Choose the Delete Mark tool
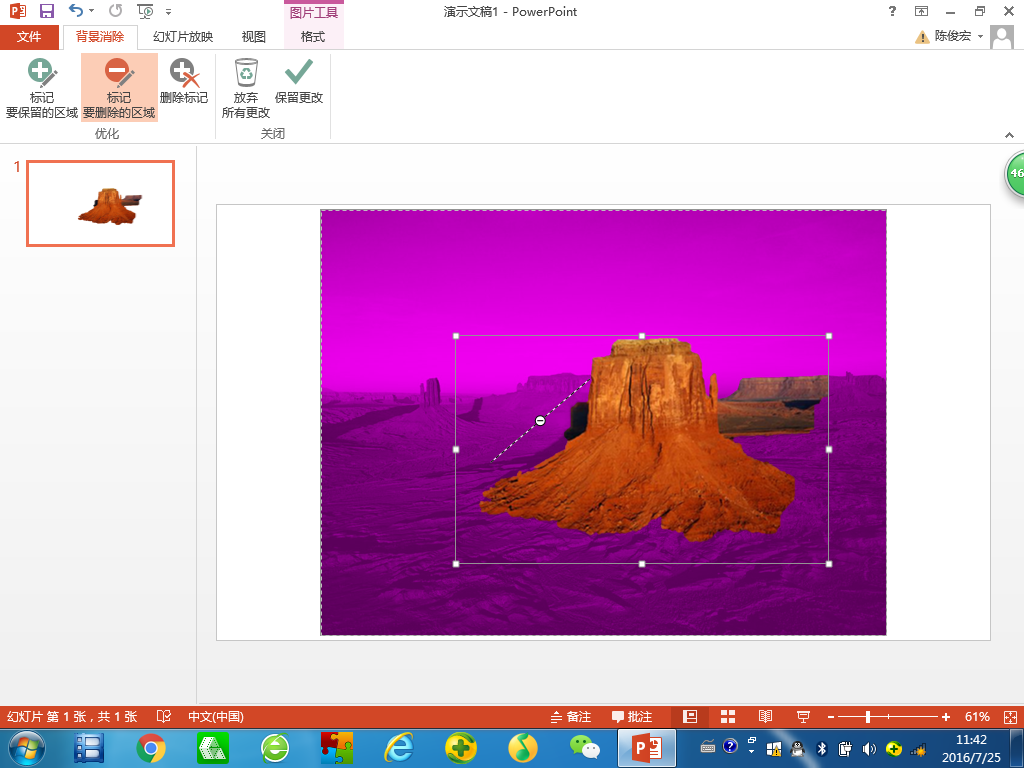This screenshot has width=1024, height=768. [x=184, y=82]
